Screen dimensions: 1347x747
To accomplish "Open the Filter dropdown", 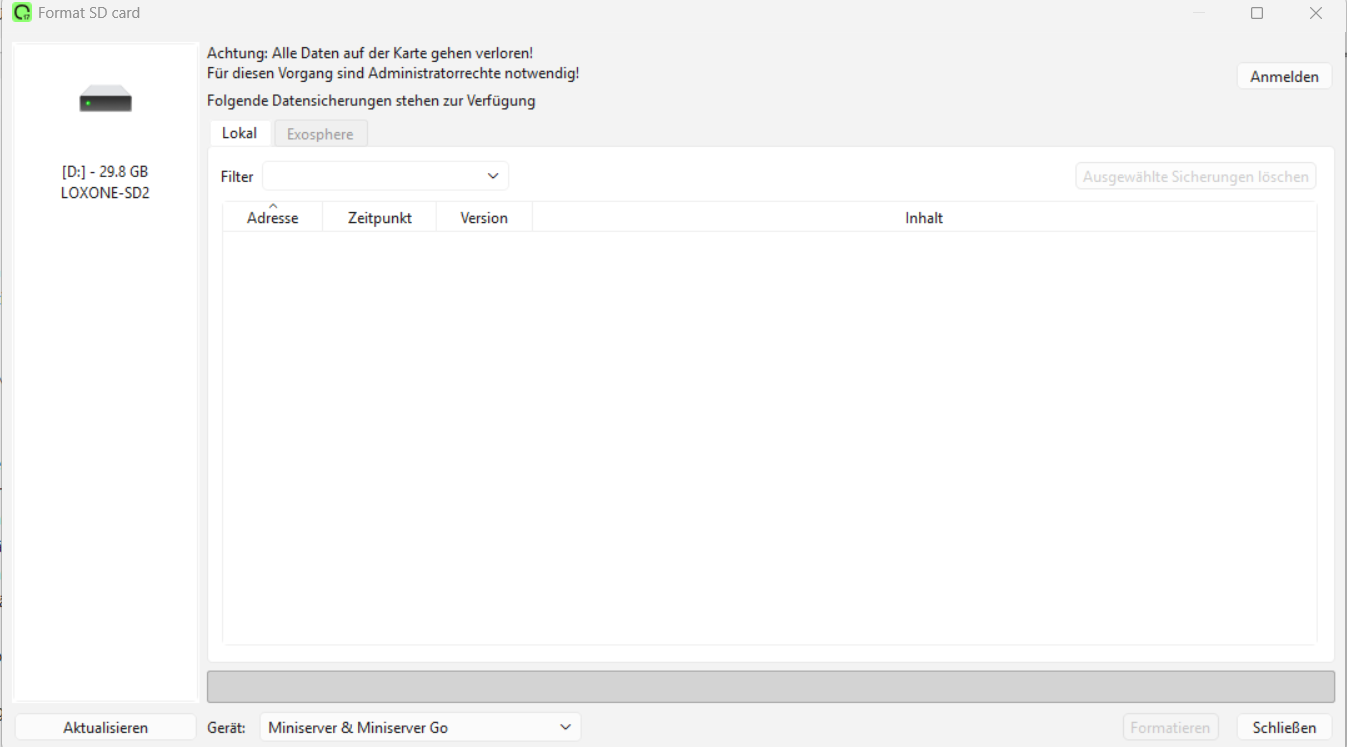I will tap(385, 176).
